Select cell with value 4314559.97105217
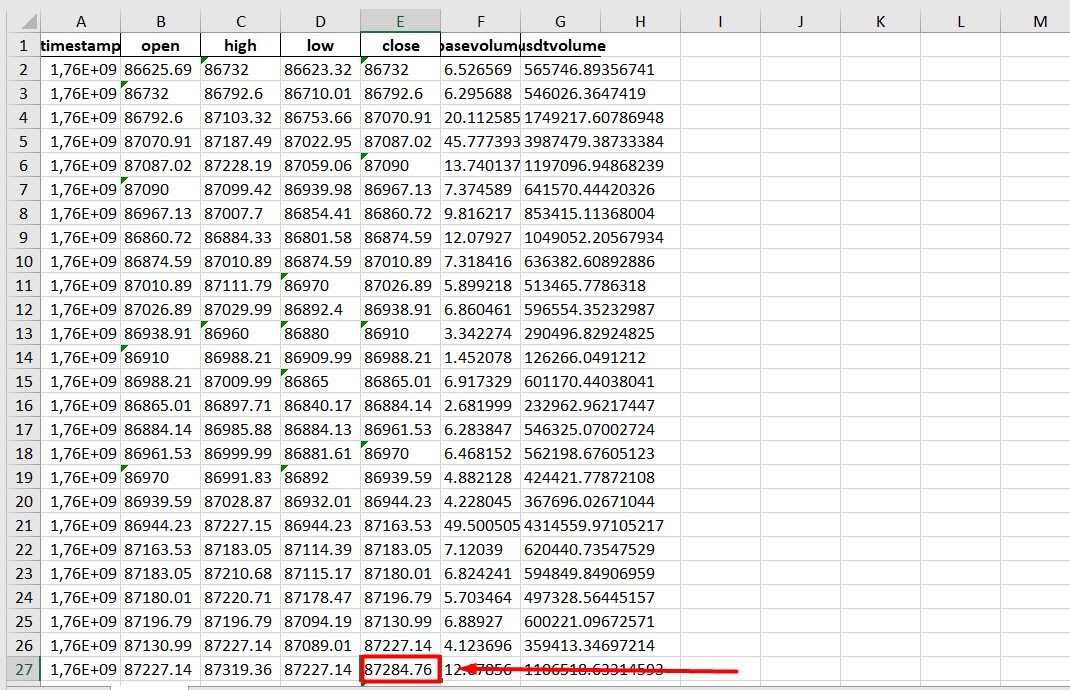 pyautogui.click(x=594, y=525)
